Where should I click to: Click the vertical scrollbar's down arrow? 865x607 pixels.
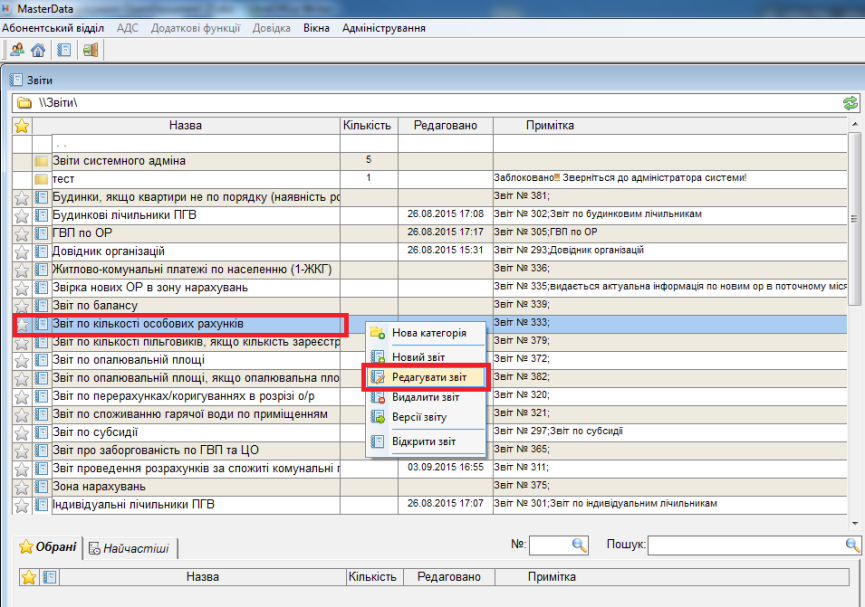point(857,522)
